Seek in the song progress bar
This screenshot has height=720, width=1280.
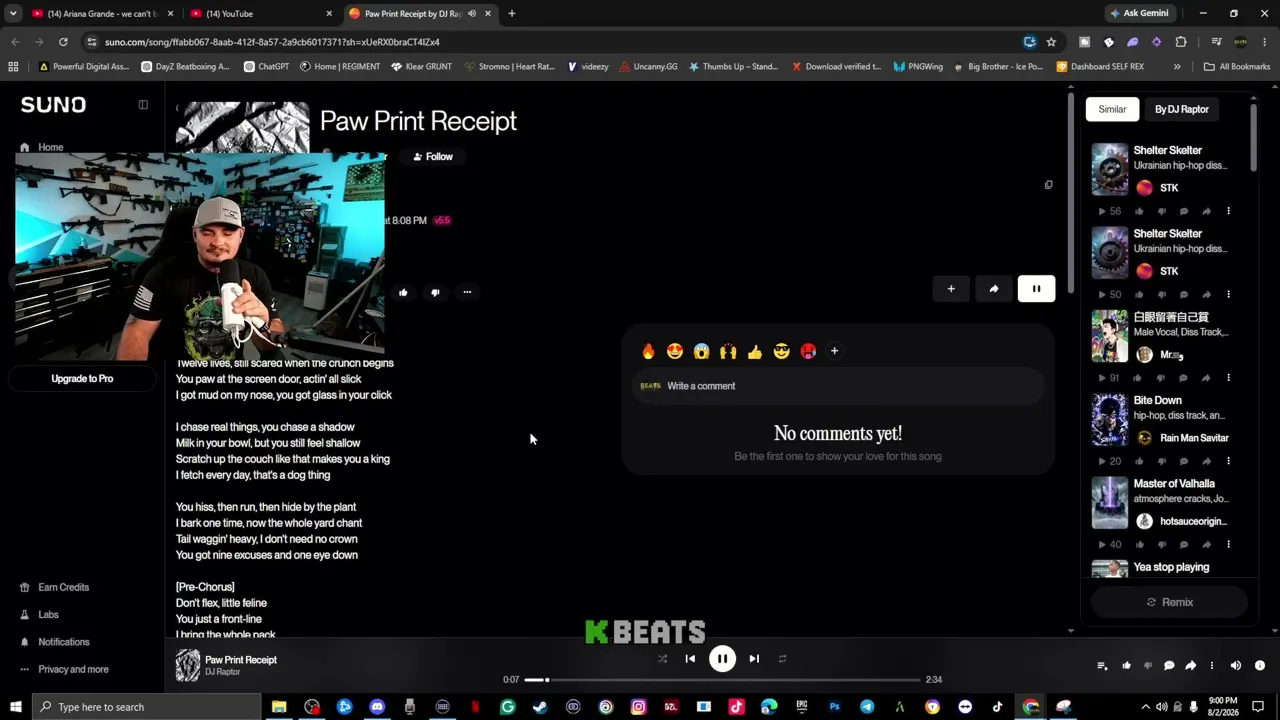pyautogui.click(x=721, y=680)
